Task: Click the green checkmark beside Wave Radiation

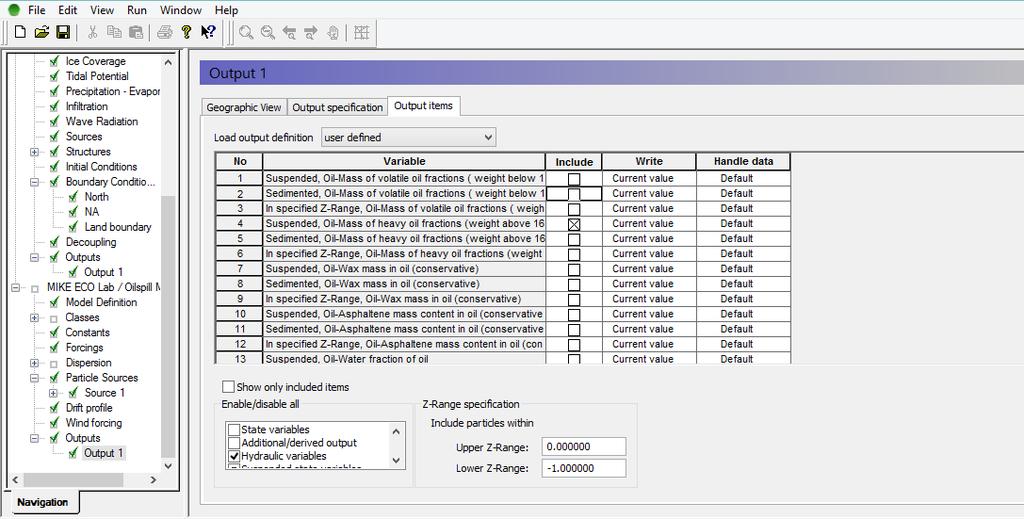Action: coord(54,121)
